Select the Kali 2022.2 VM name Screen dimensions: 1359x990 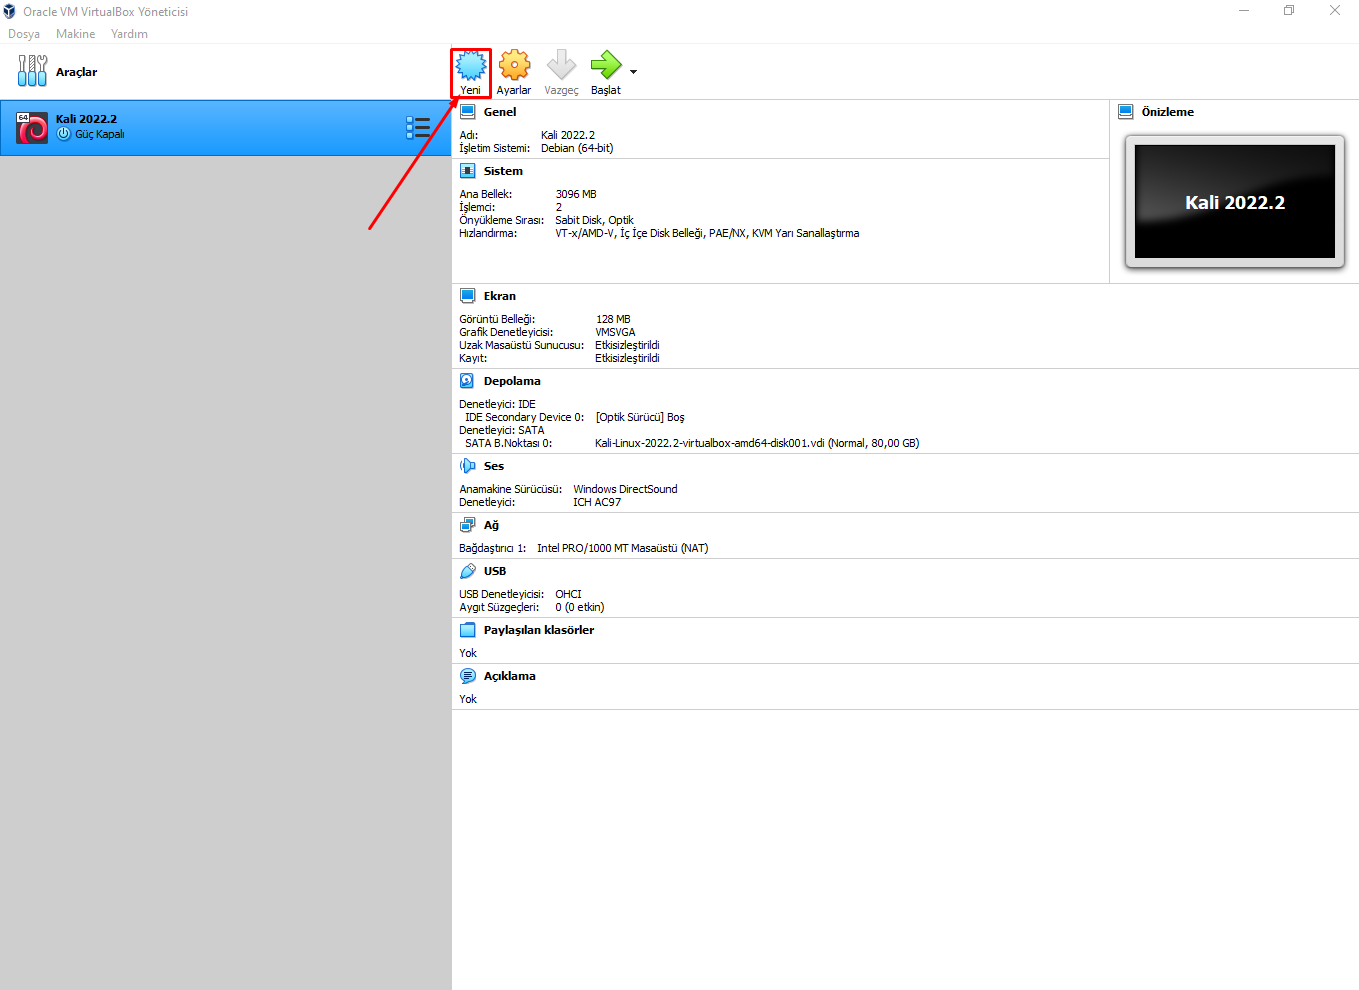tap(86, 119)
